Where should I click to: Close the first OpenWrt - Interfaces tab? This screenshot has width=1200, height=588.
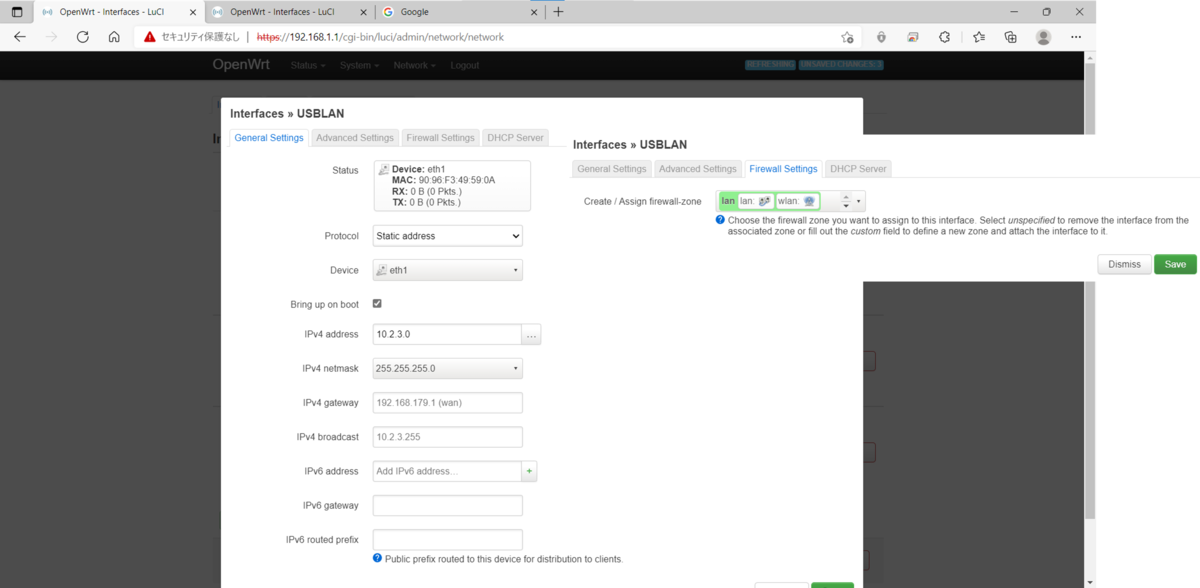pos(193,12)
